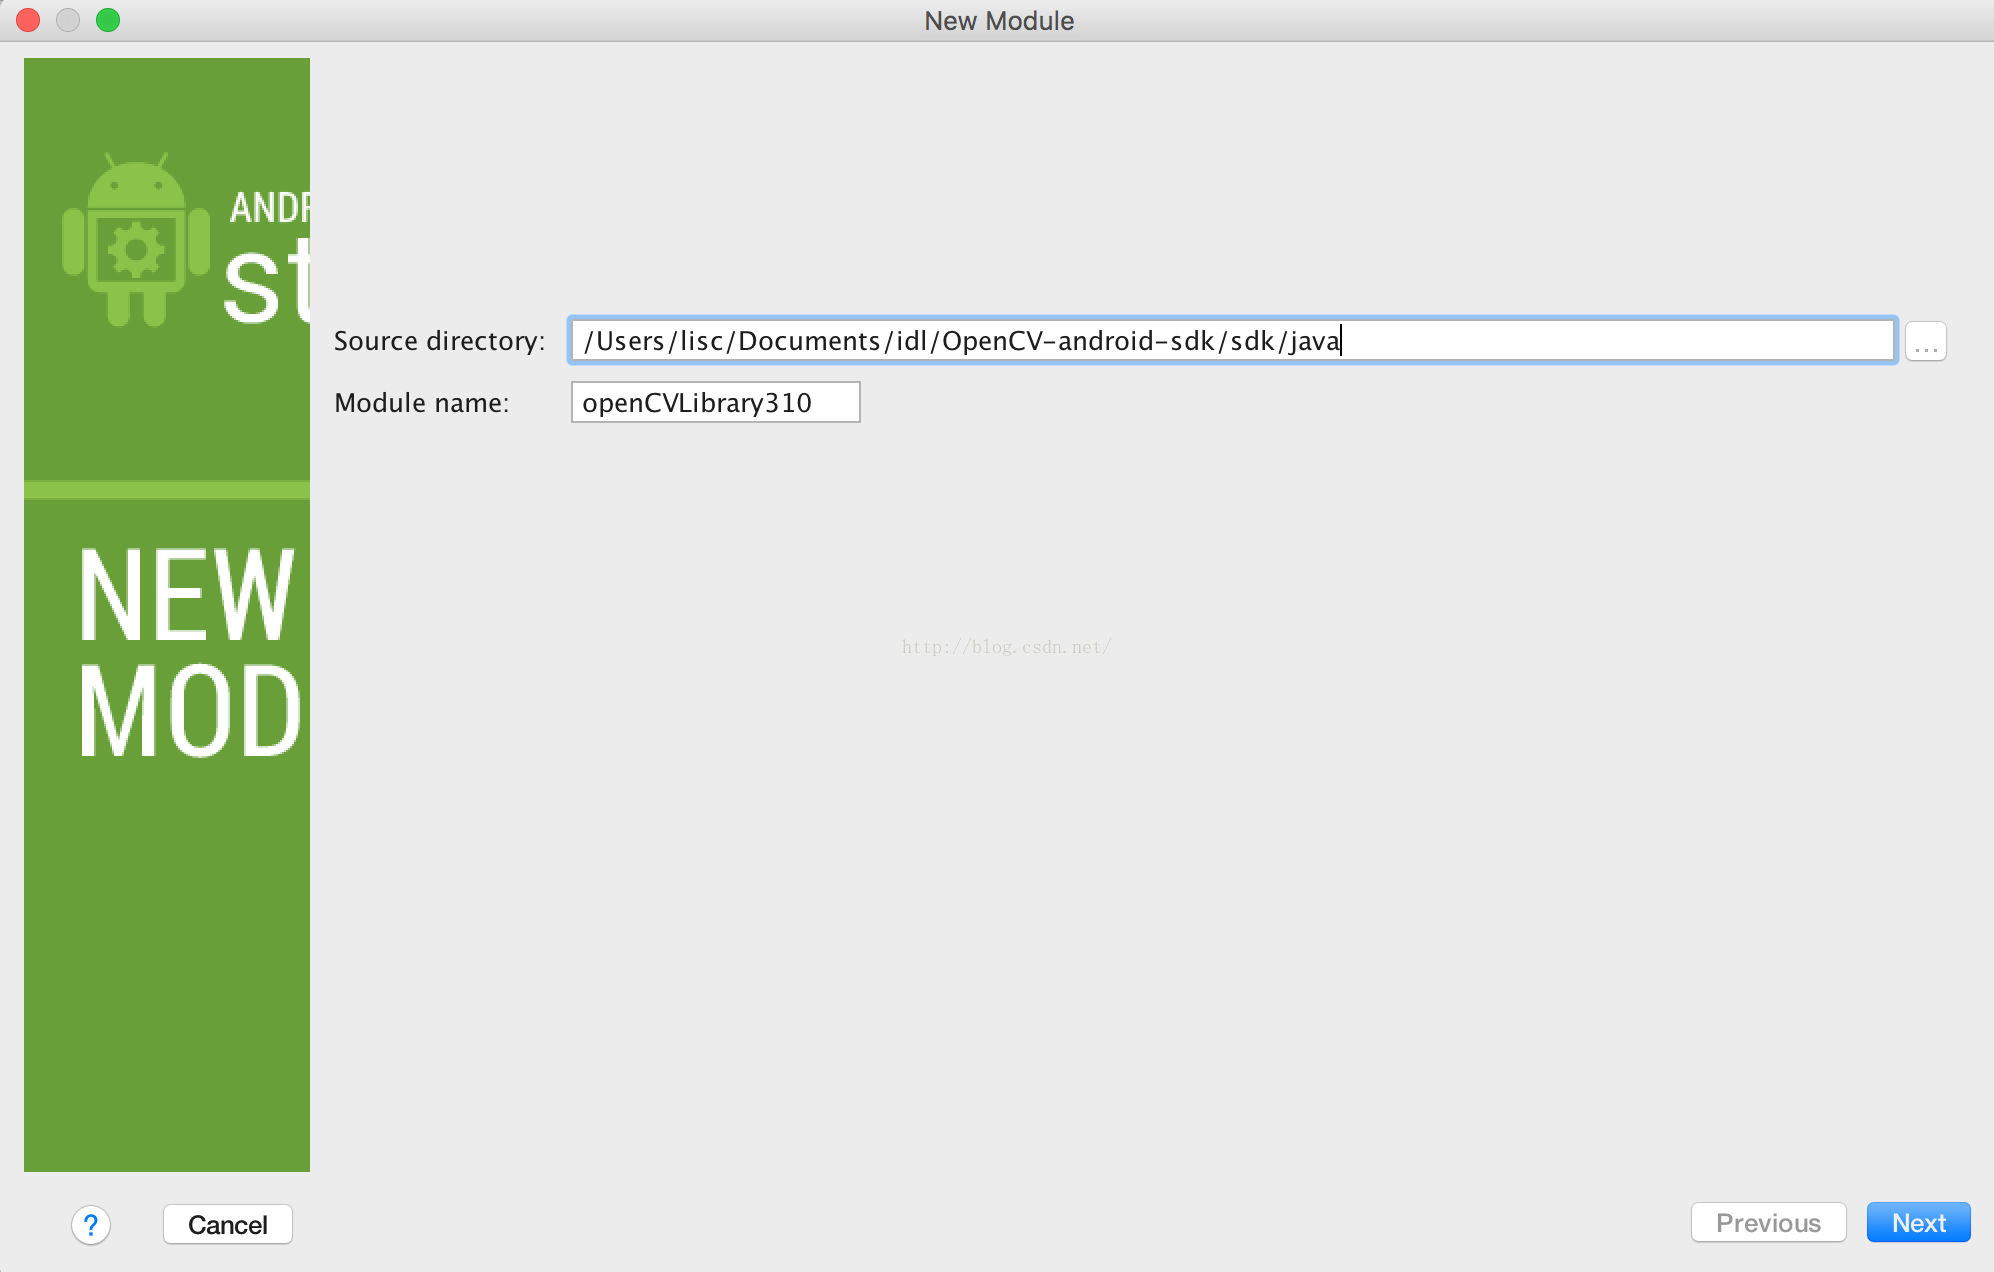Browse source directory with ellipsis button
1994x1272 pixels.
(1926, 342)
